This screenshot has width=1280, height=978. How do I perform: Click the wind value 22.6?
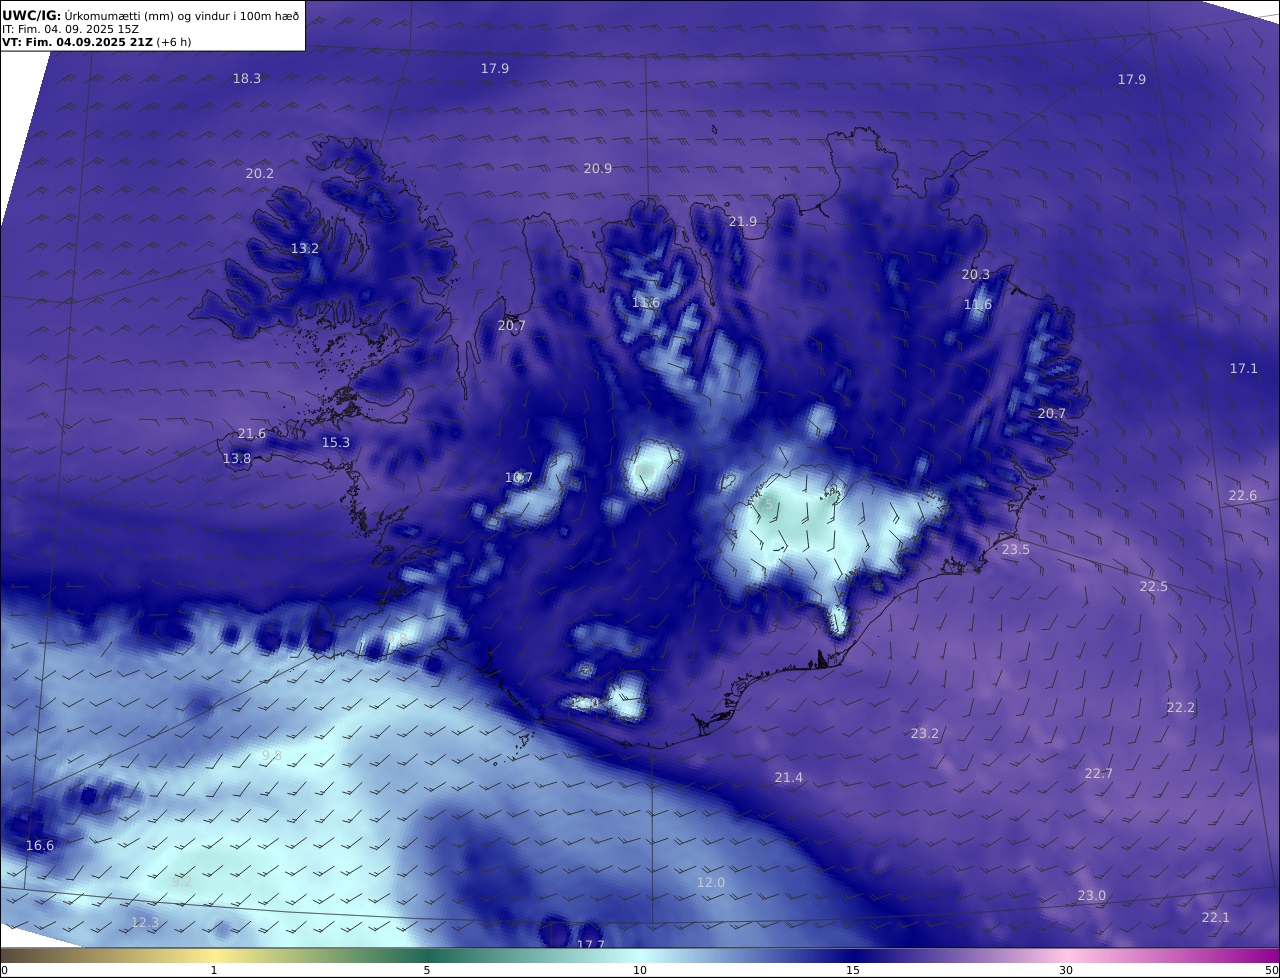click(x=1243, y=495)
